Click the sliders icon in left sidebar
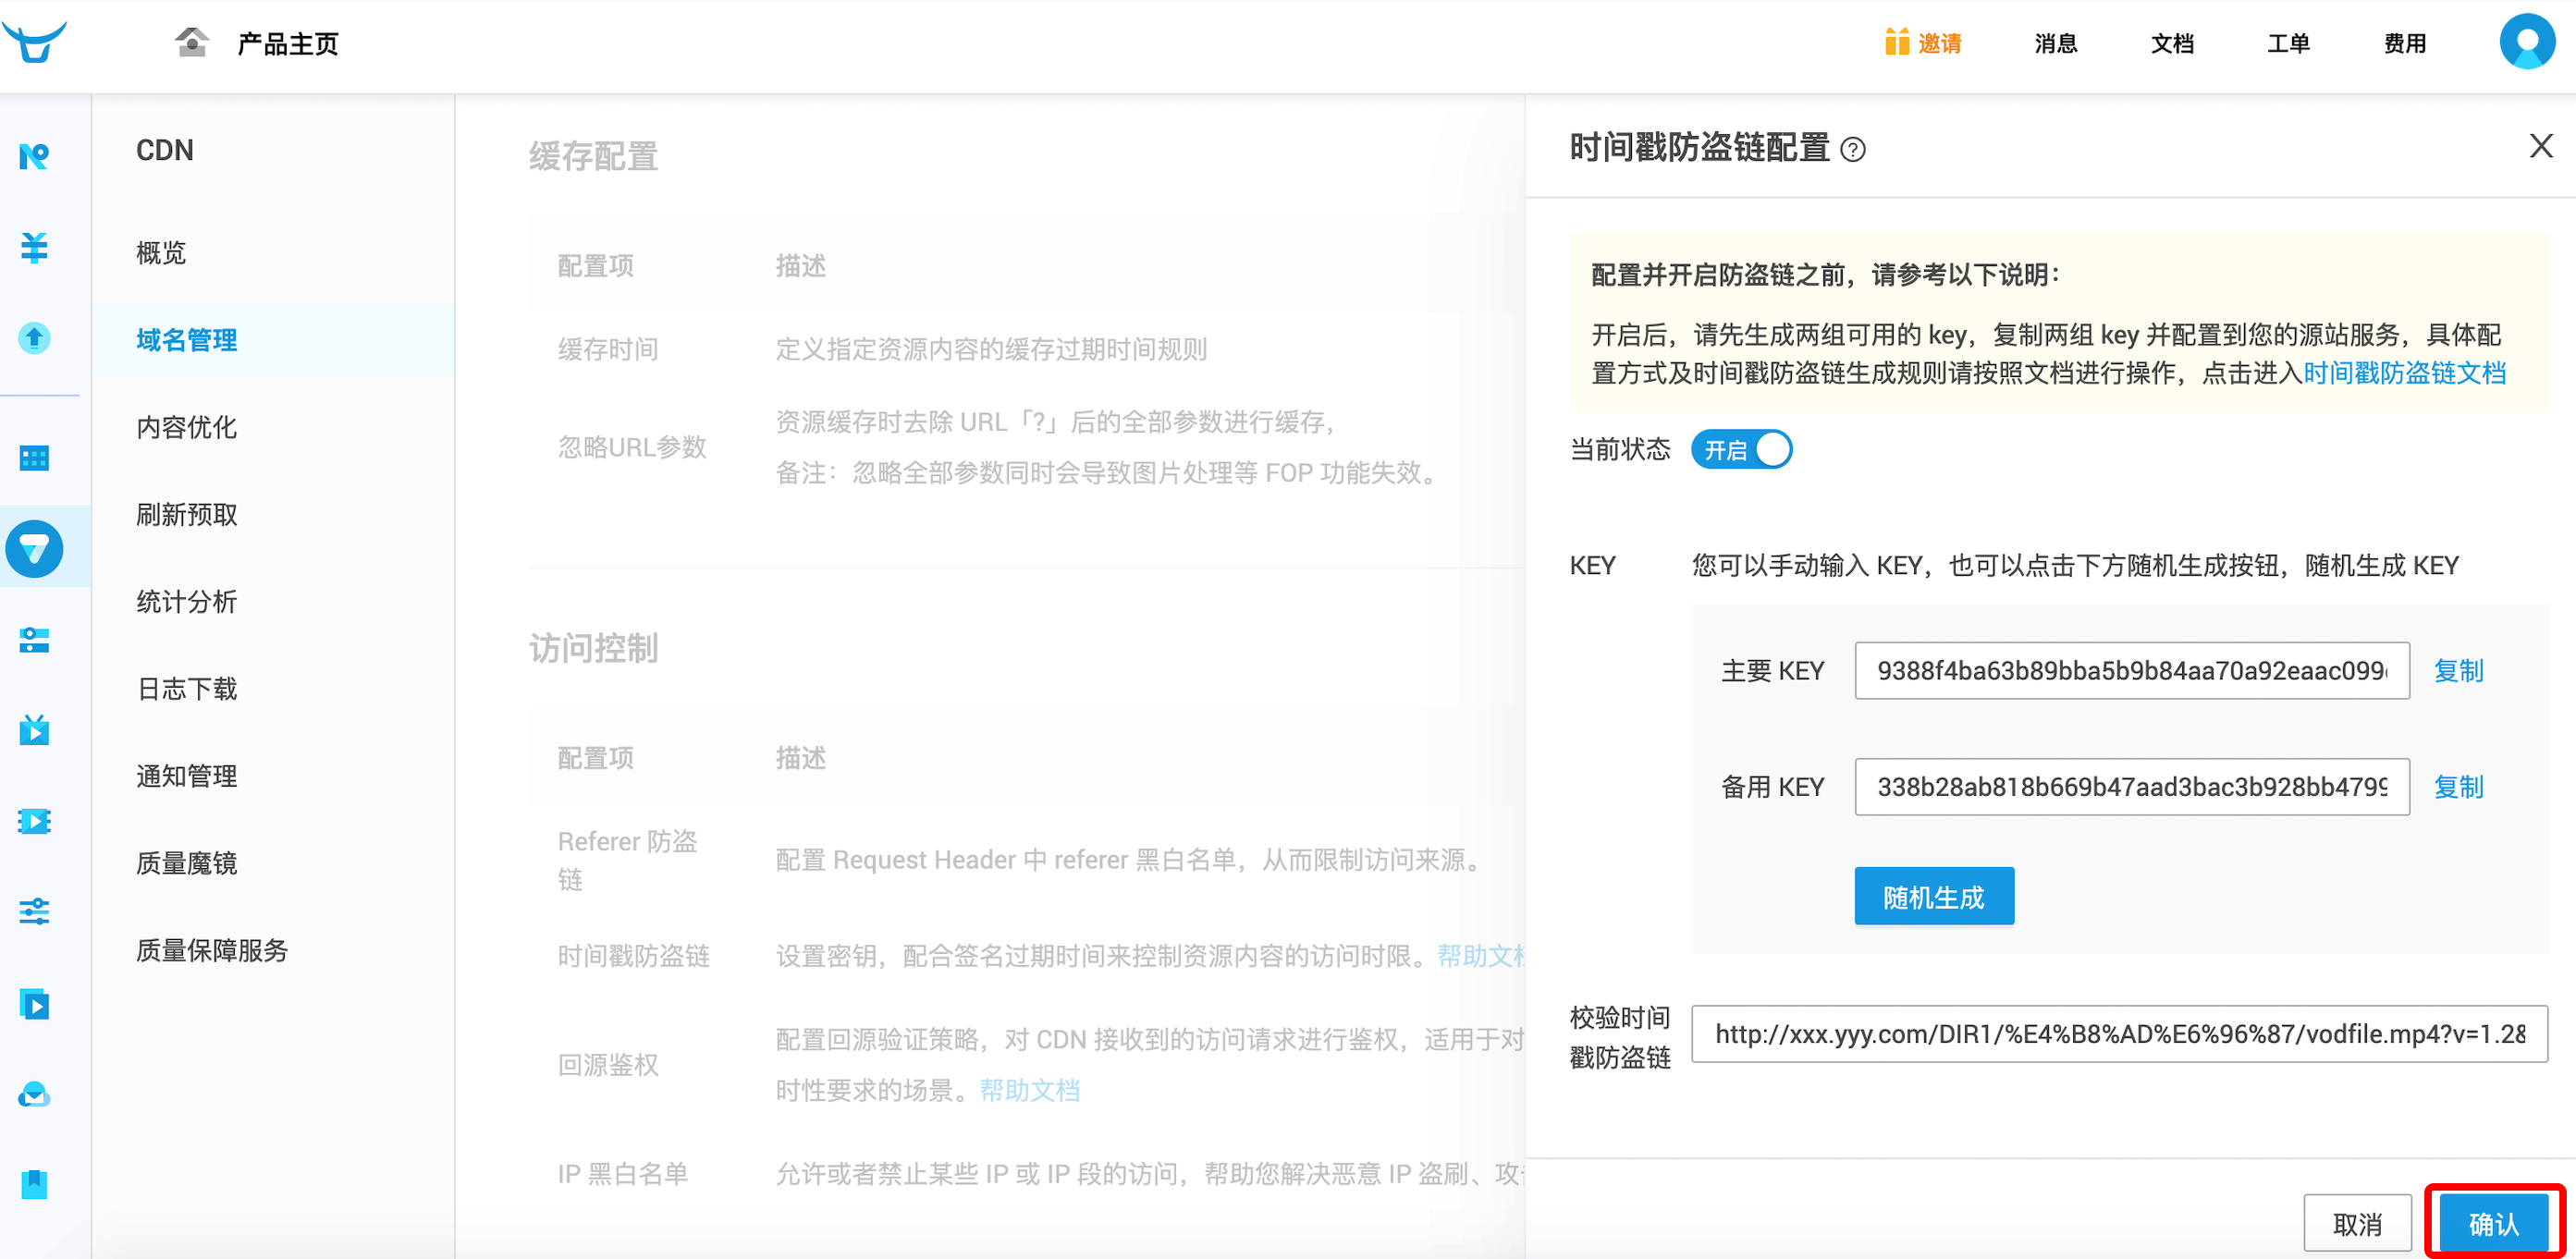This screenshot has width=2576, height=1259. [x=34, y=911]
